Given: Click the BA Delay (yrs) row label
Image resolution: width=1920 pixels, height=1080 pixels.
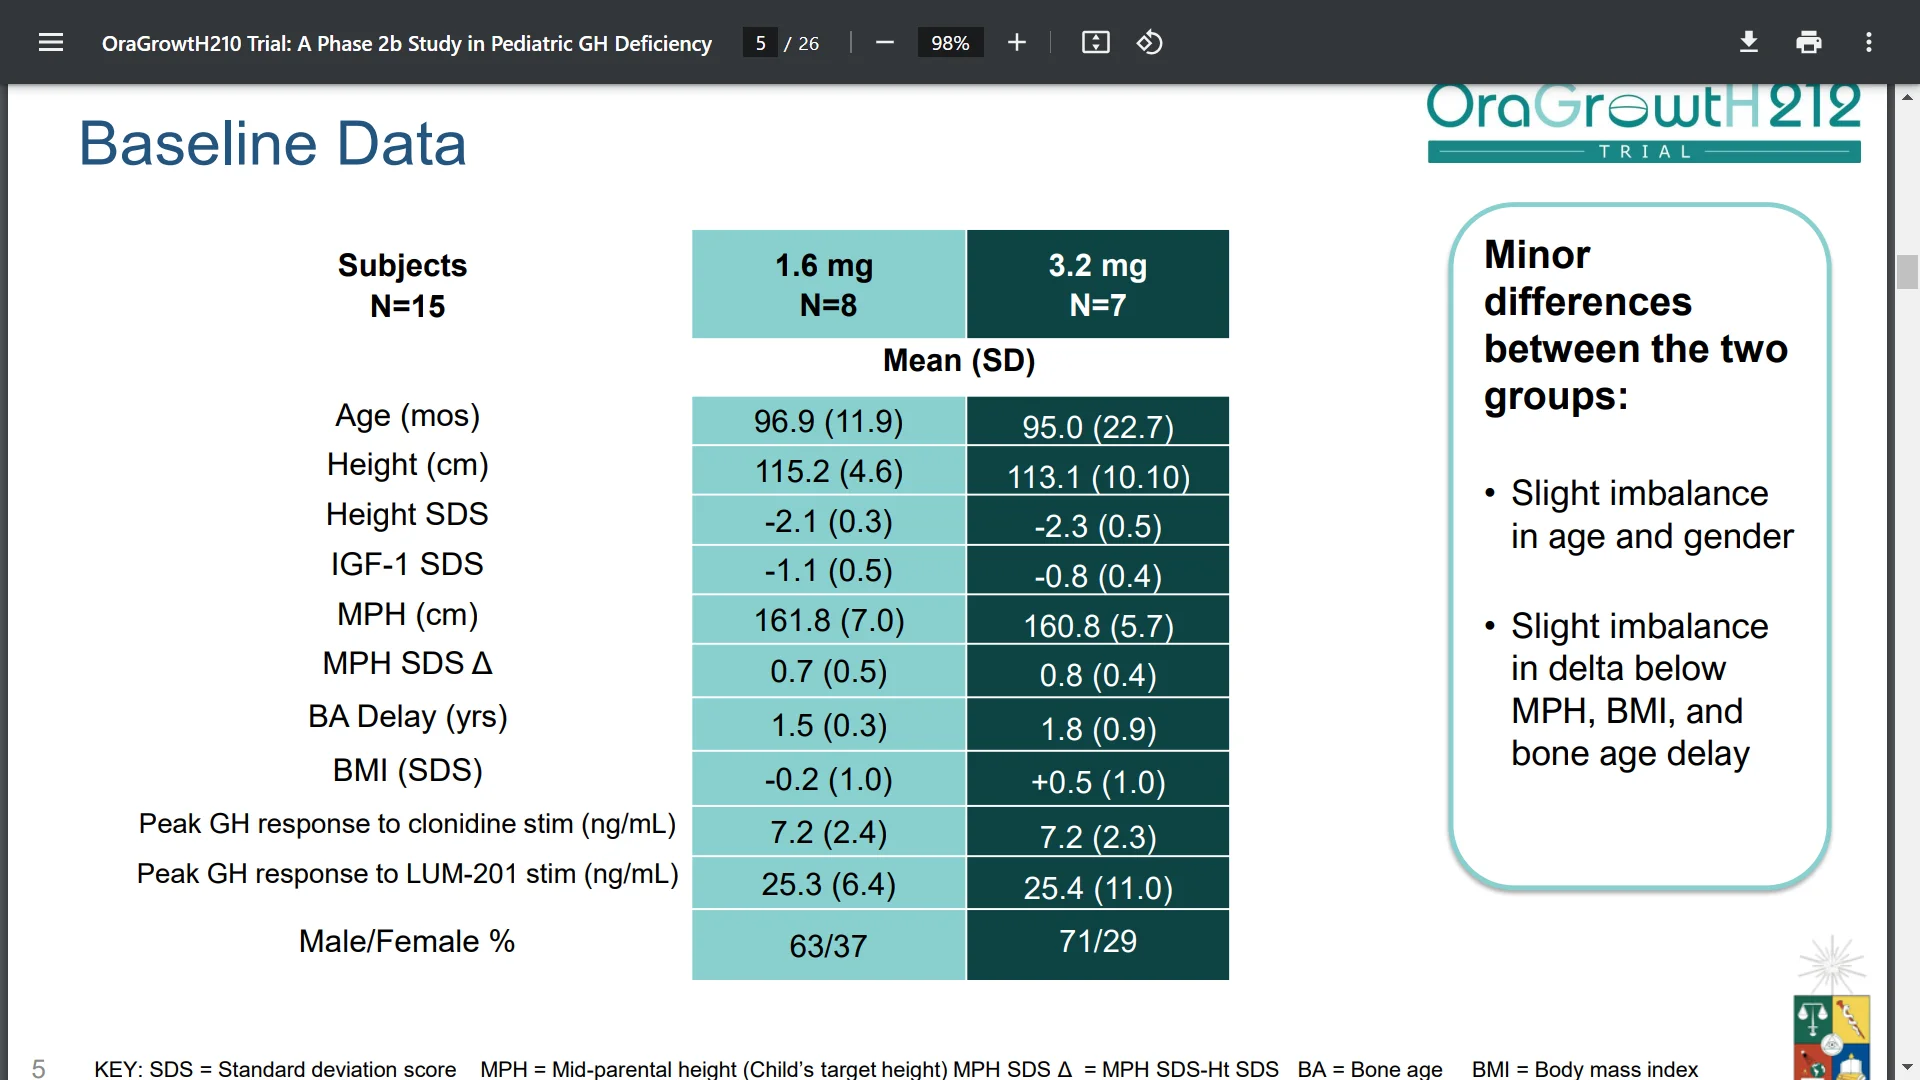Looking at the screenshot, I should point(407,717).
